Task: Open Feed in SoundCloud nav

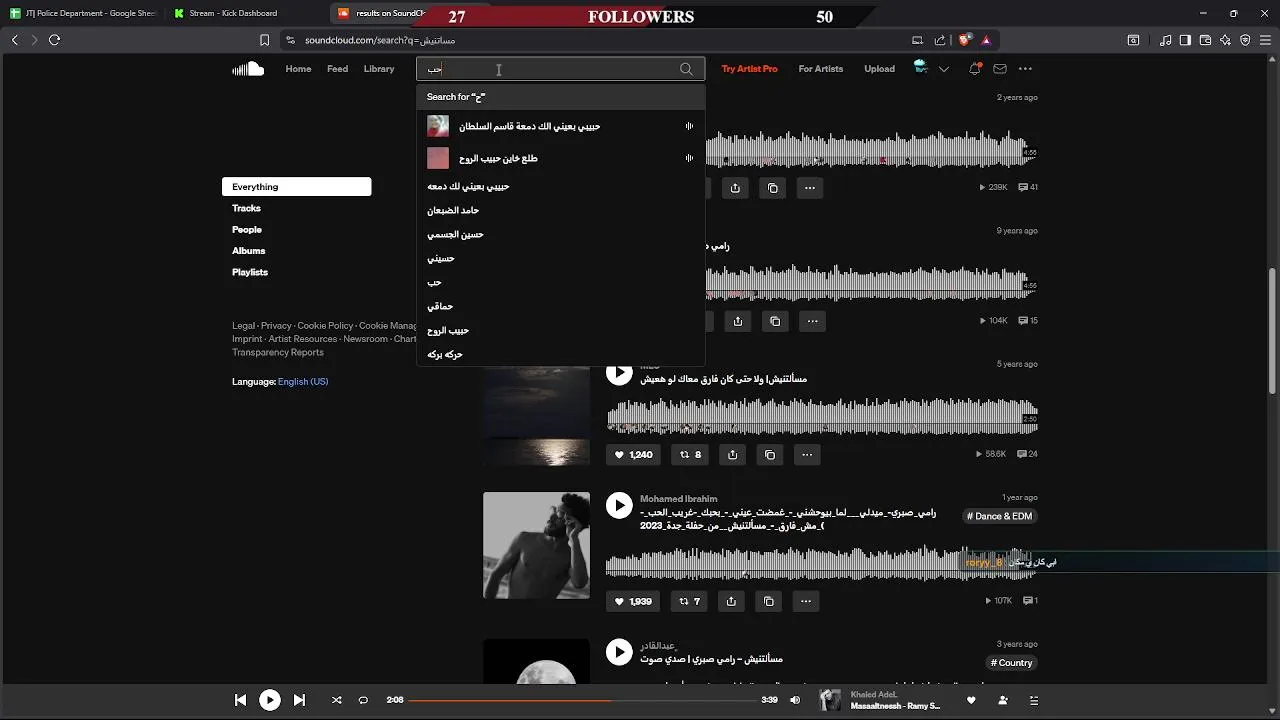Action: pyautogui.click(x=337, y=69)
